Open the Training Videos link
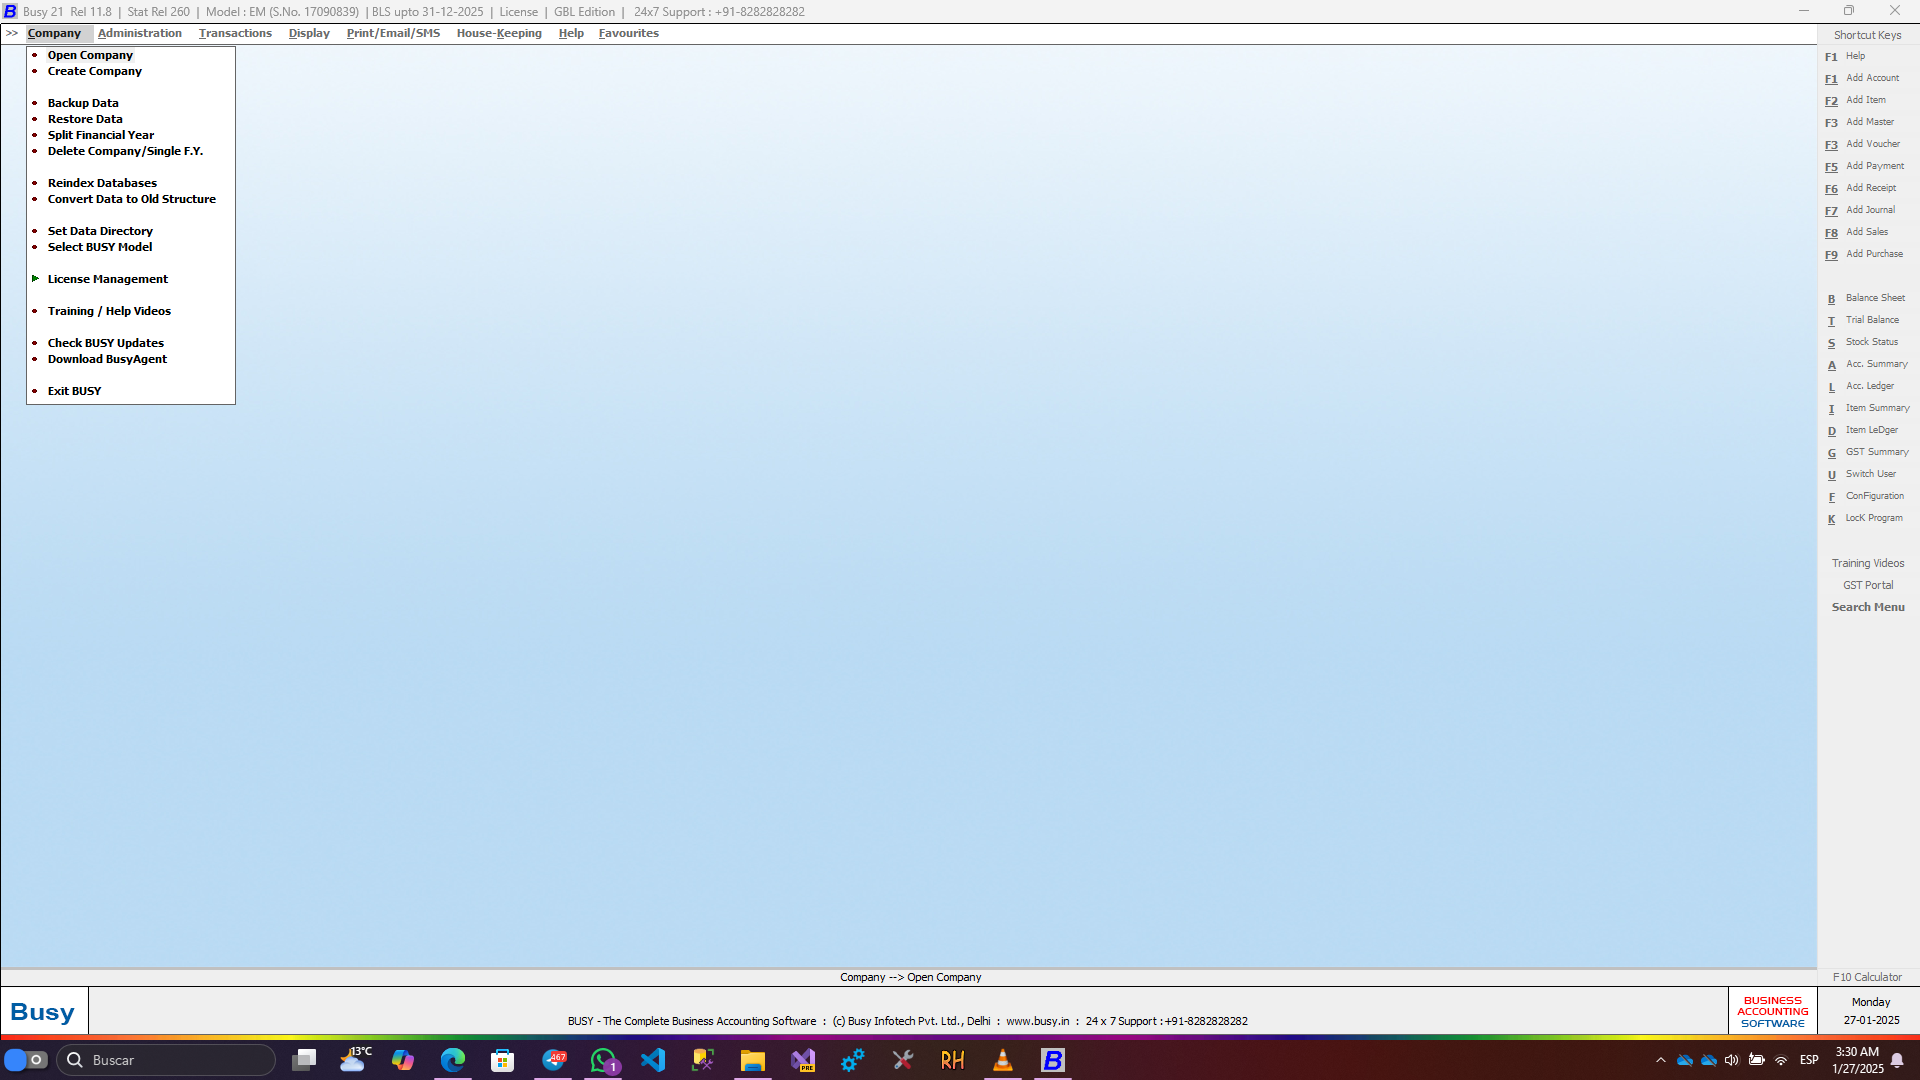The height and width of the screenshot is (1080, 1920). (x=1868, y=563)
